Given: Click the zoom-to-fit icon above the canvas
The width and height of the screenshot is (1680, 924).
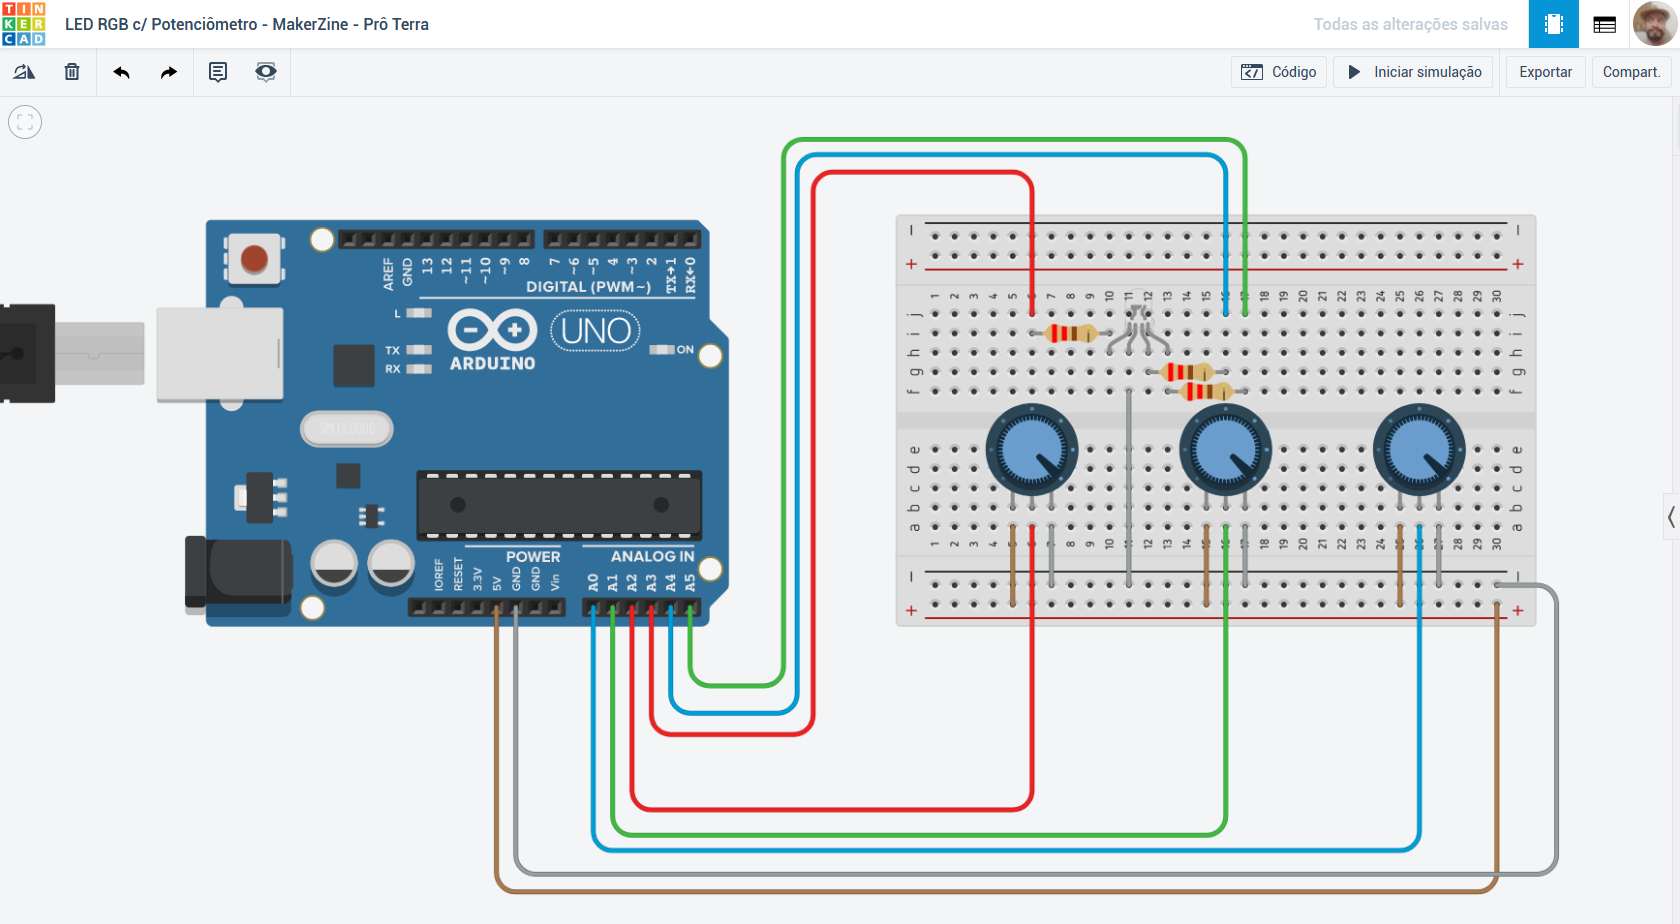Looking at the screenshot, I should click(x=25, y=121).
